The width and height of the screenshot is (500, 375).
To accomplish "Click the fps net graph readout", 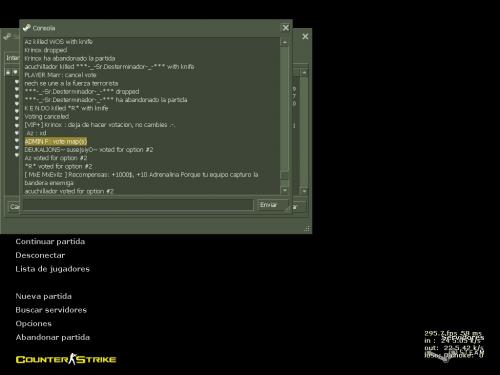I will (454, 345).
